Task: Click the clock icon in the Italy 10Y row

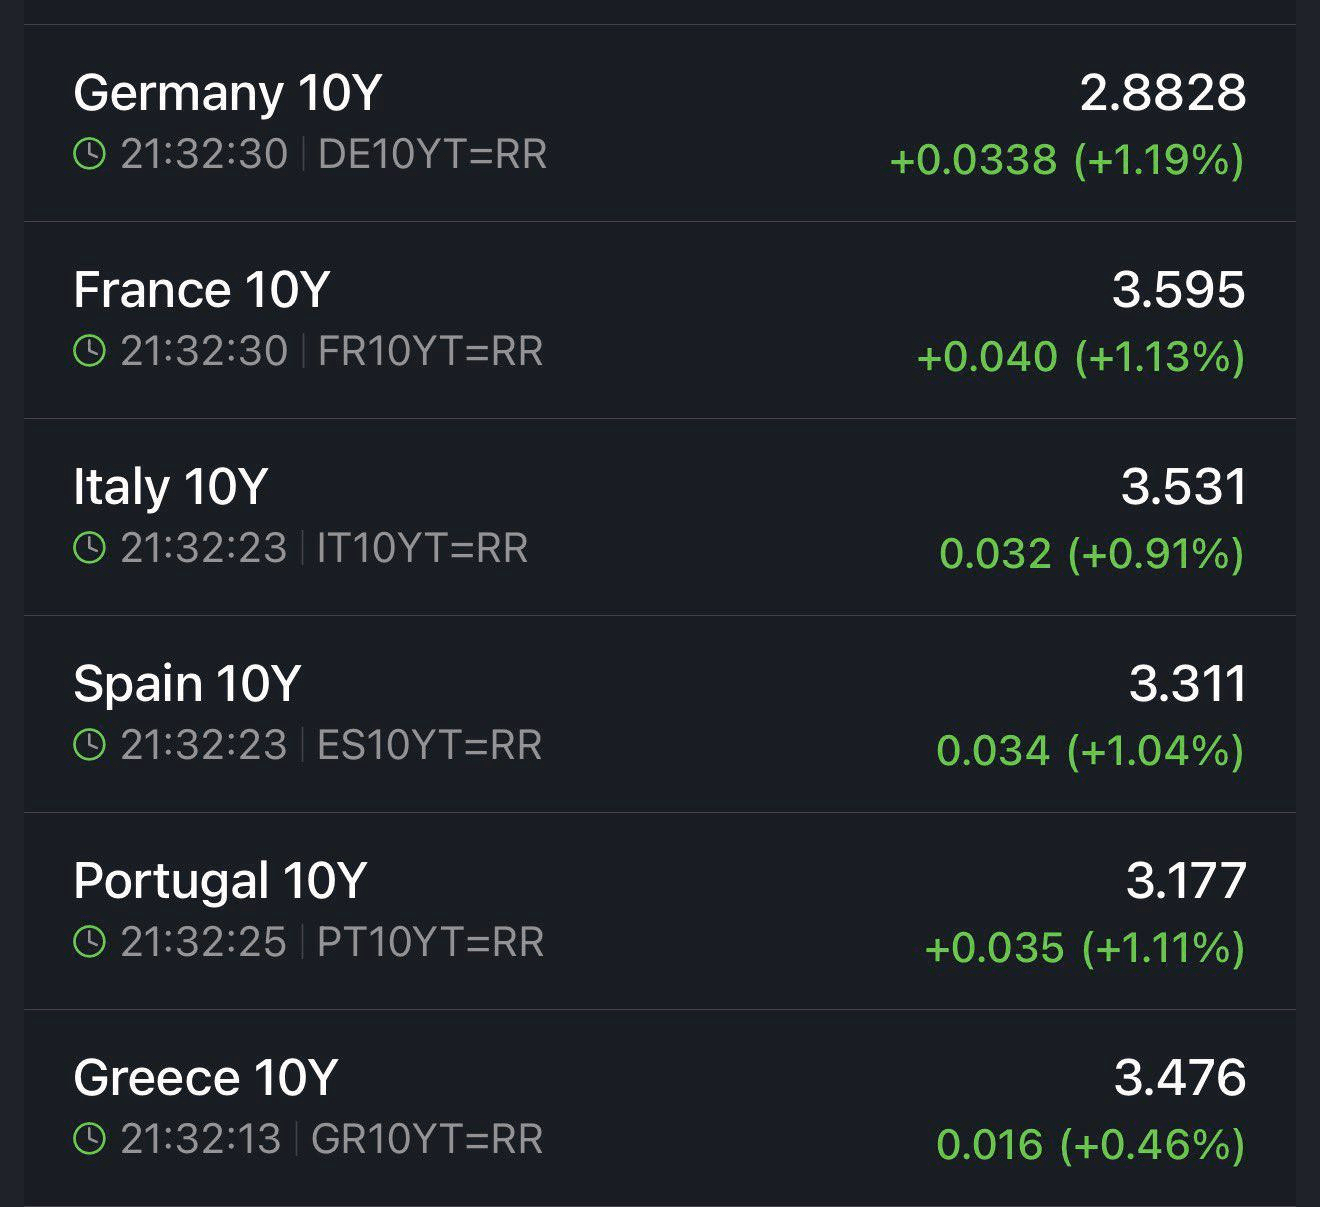Action: pos(89,548)
